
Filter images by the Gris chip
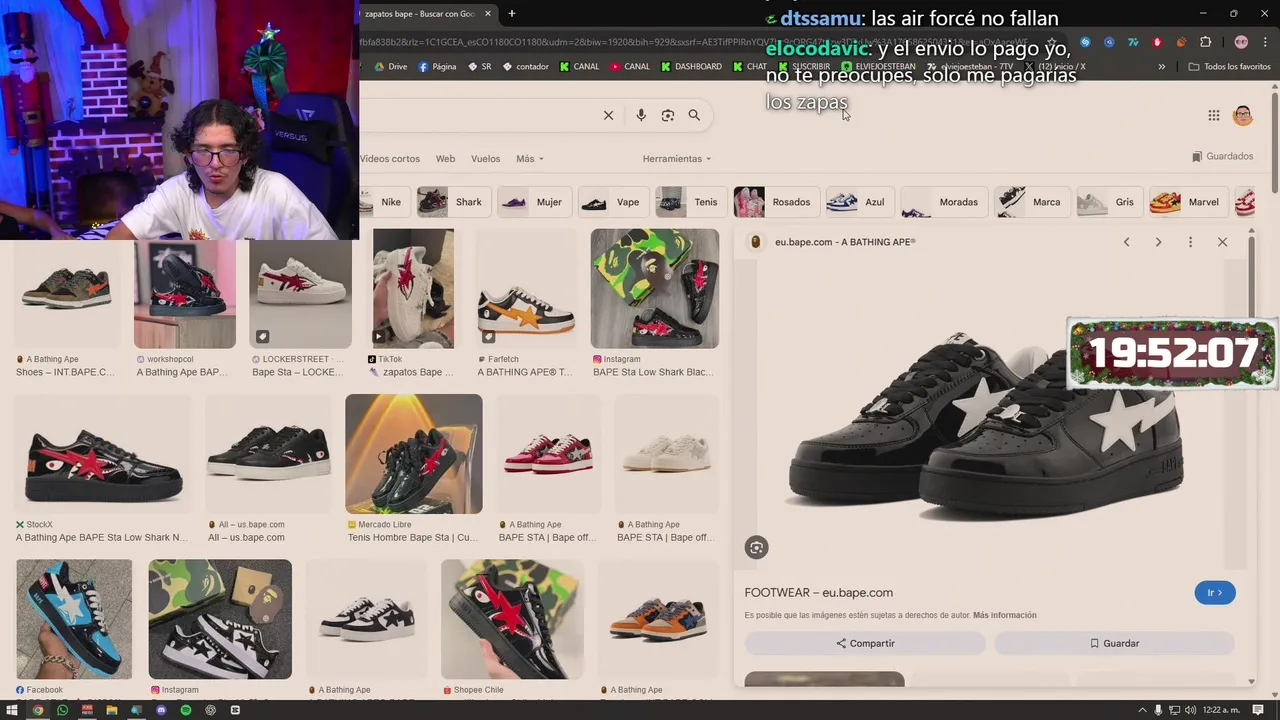click(x=1109, y=202)
